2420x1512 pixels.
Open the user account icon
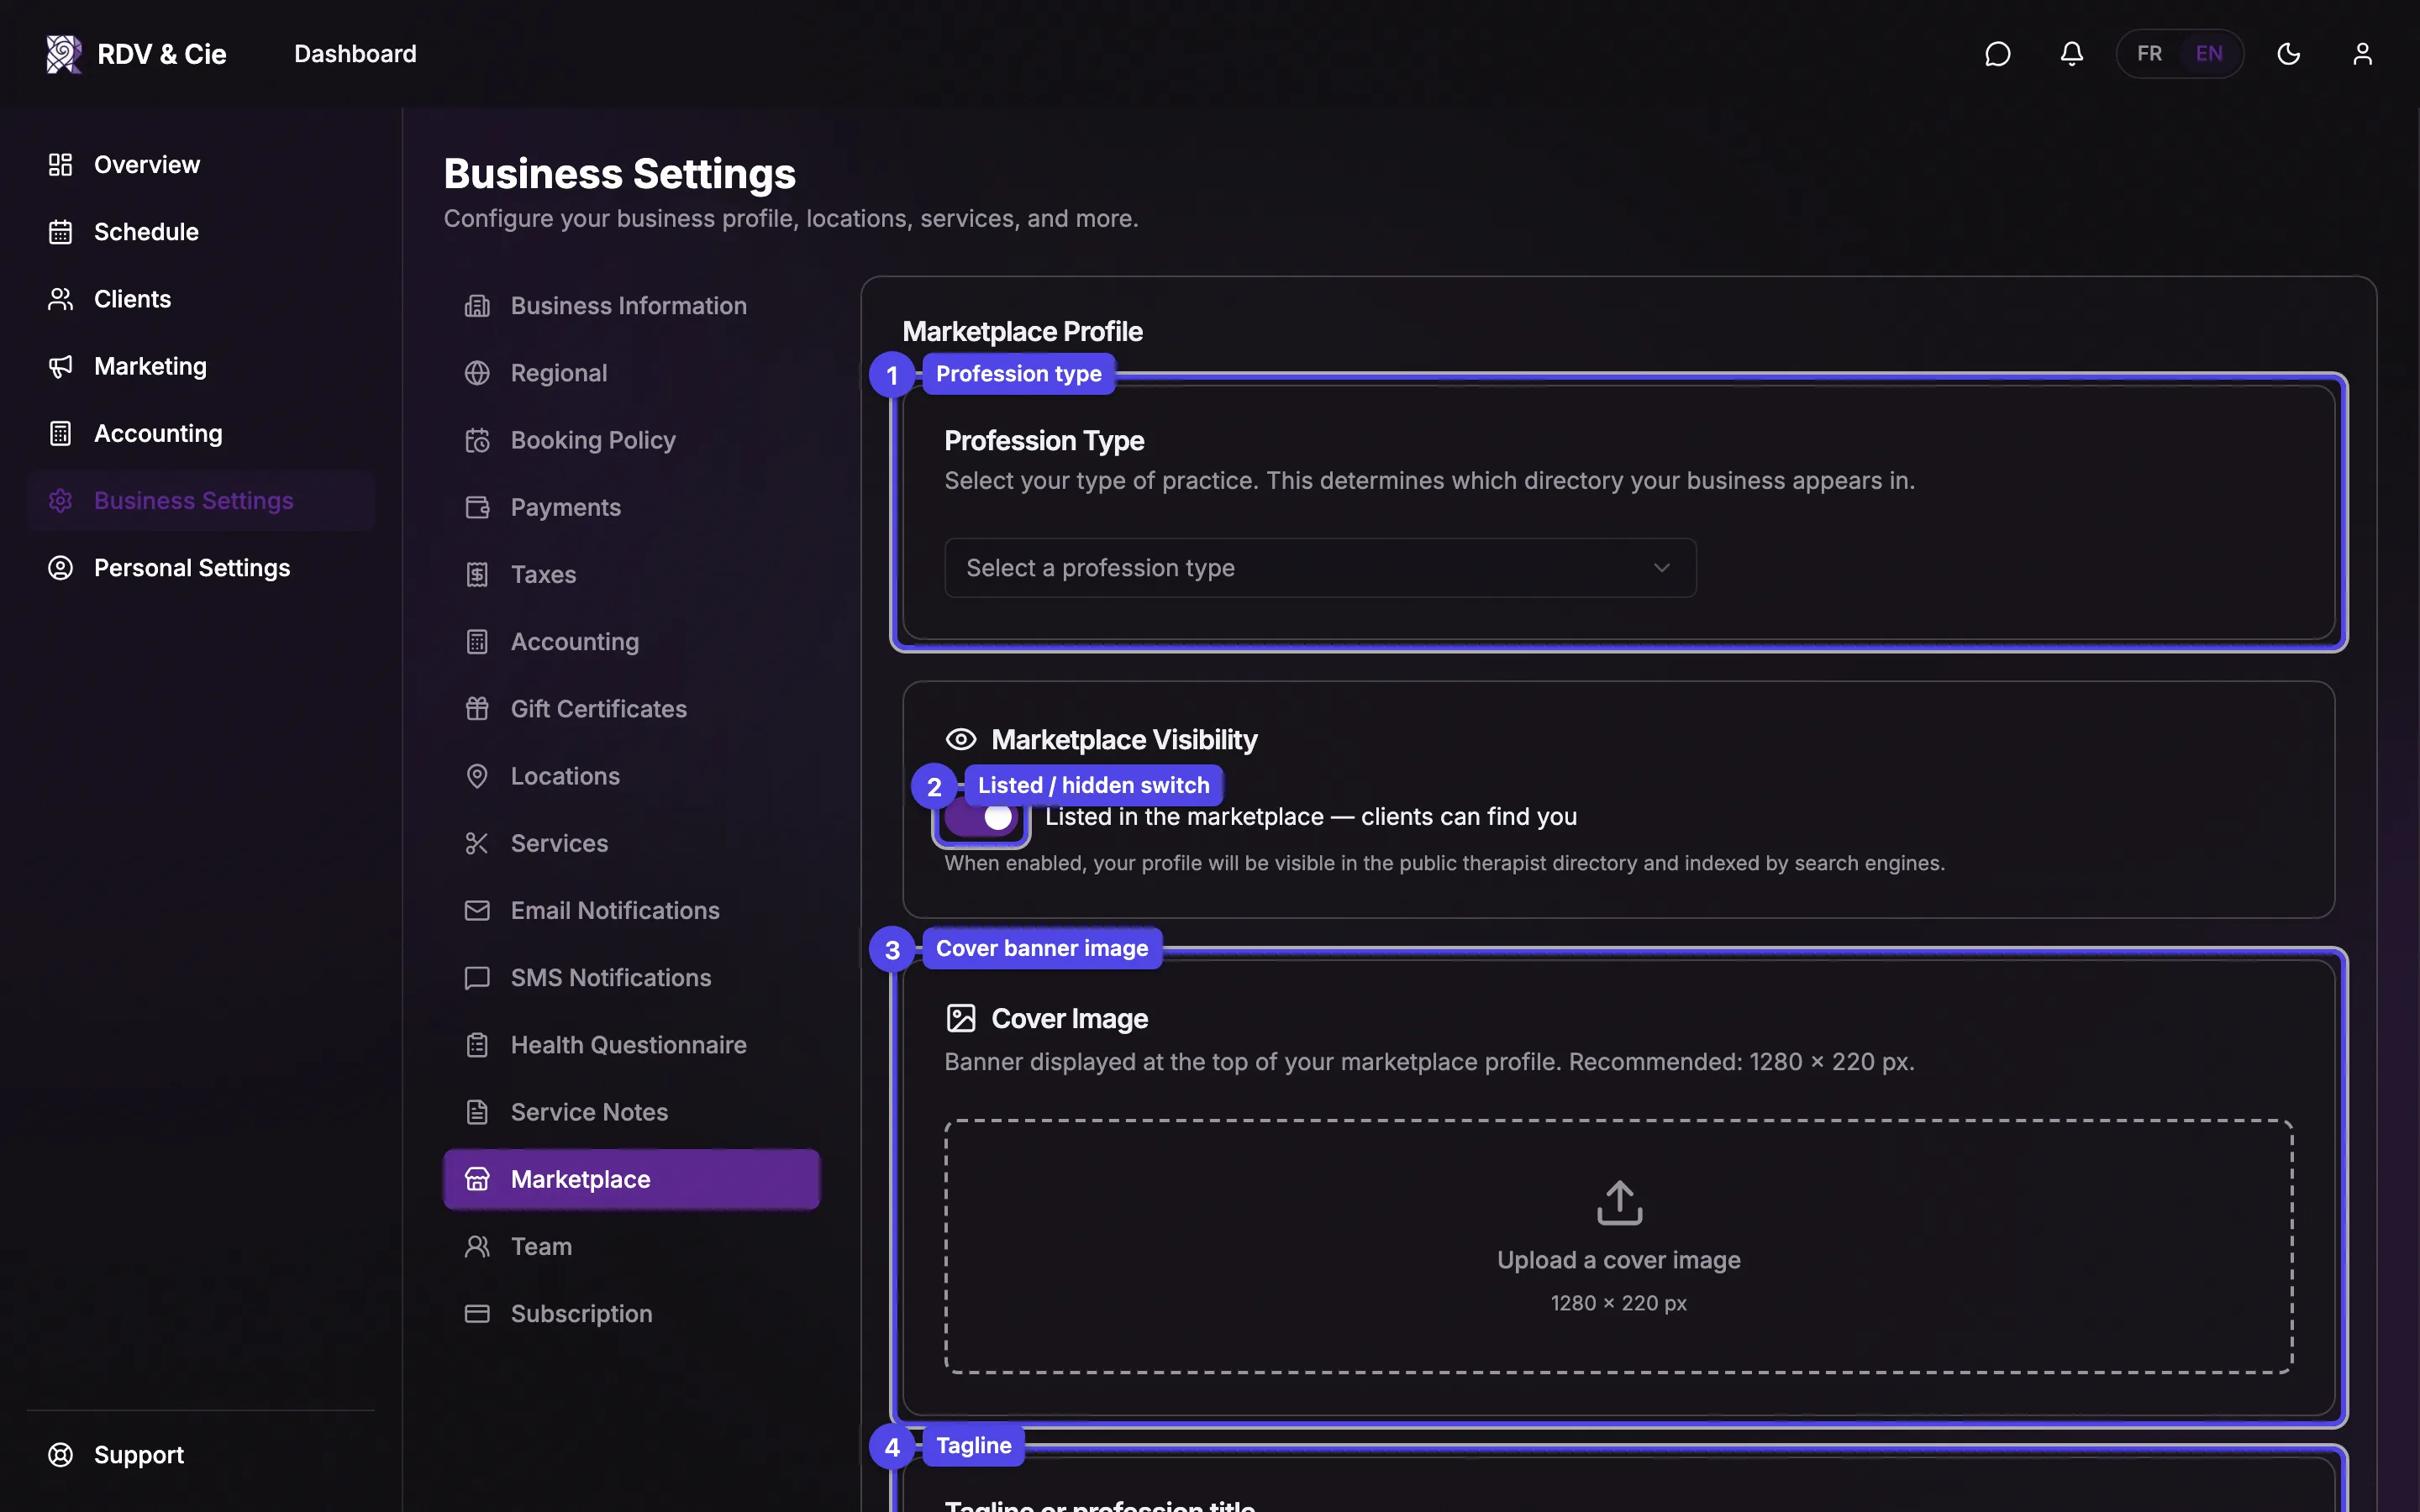point(2362,54)
